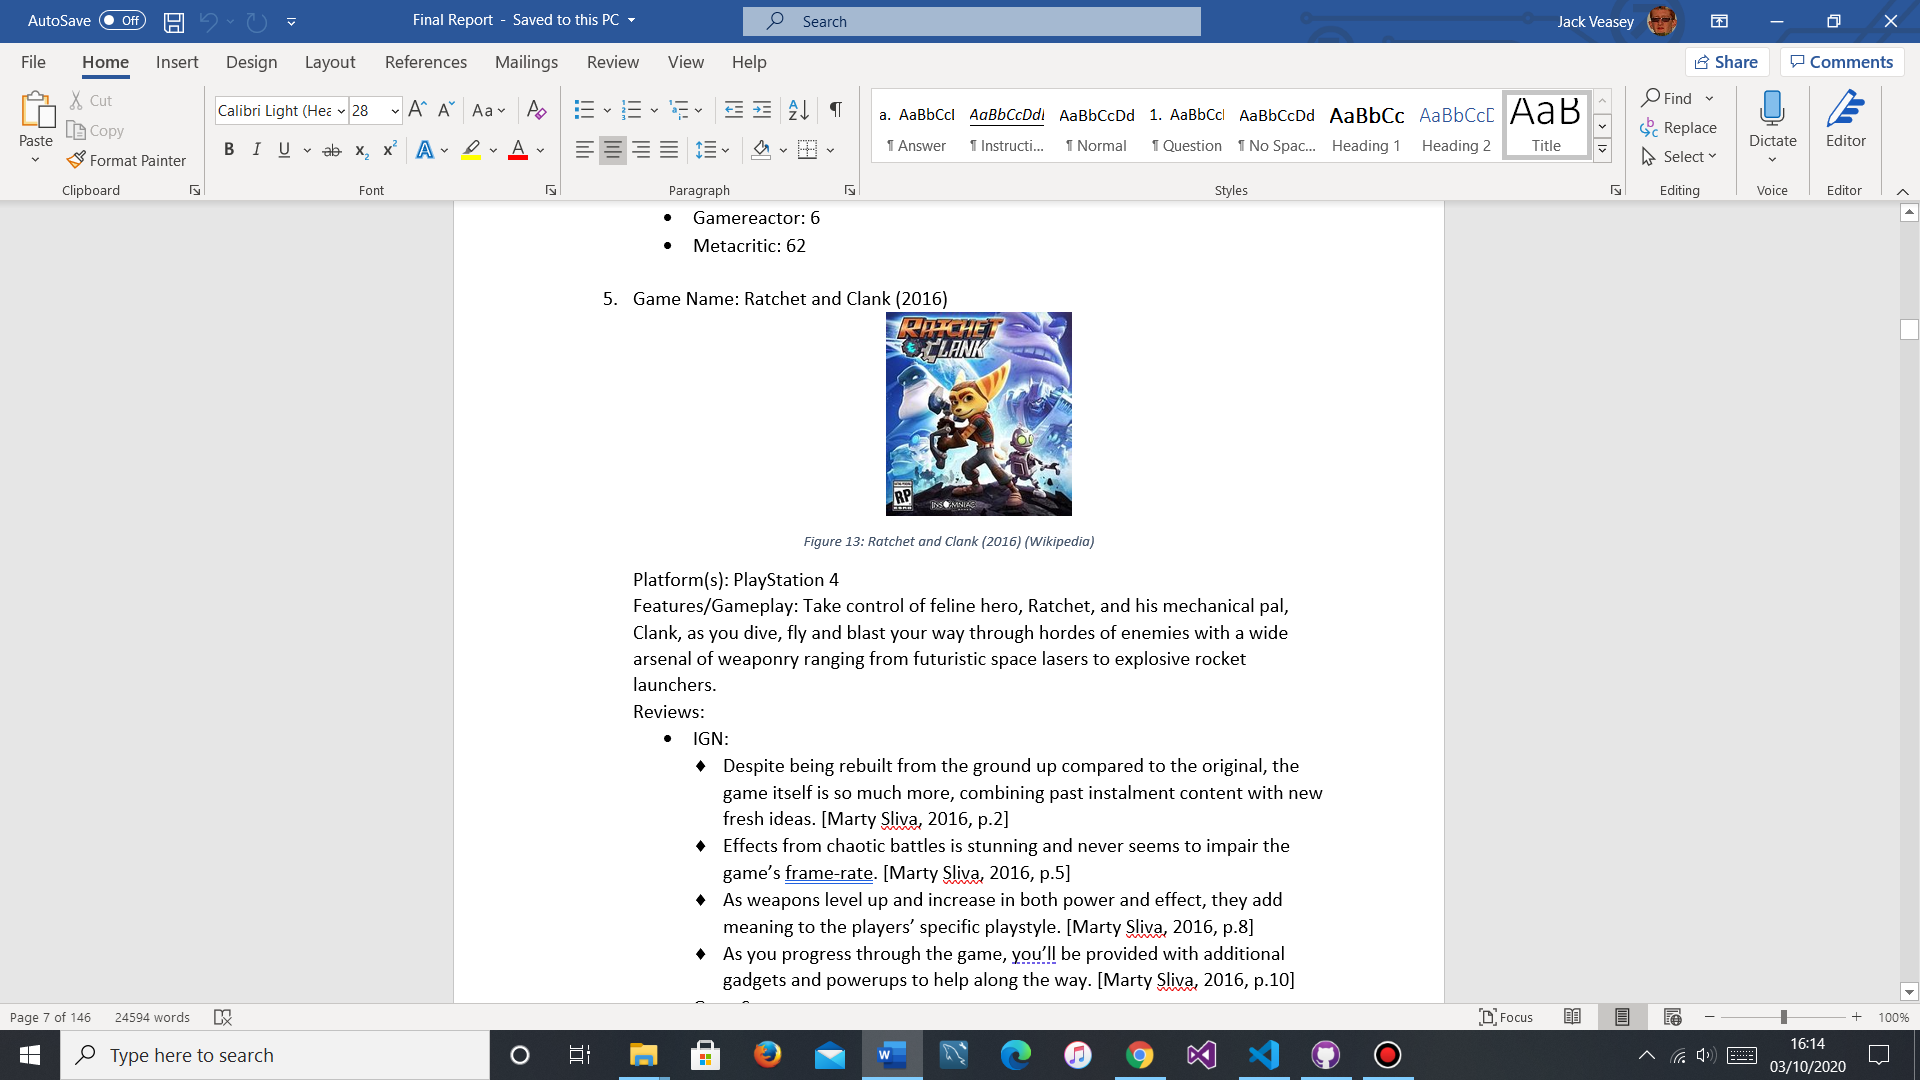Expand numbering style dropdown
Viewport: 1920px width, 1080px height.
coord(654,110)
